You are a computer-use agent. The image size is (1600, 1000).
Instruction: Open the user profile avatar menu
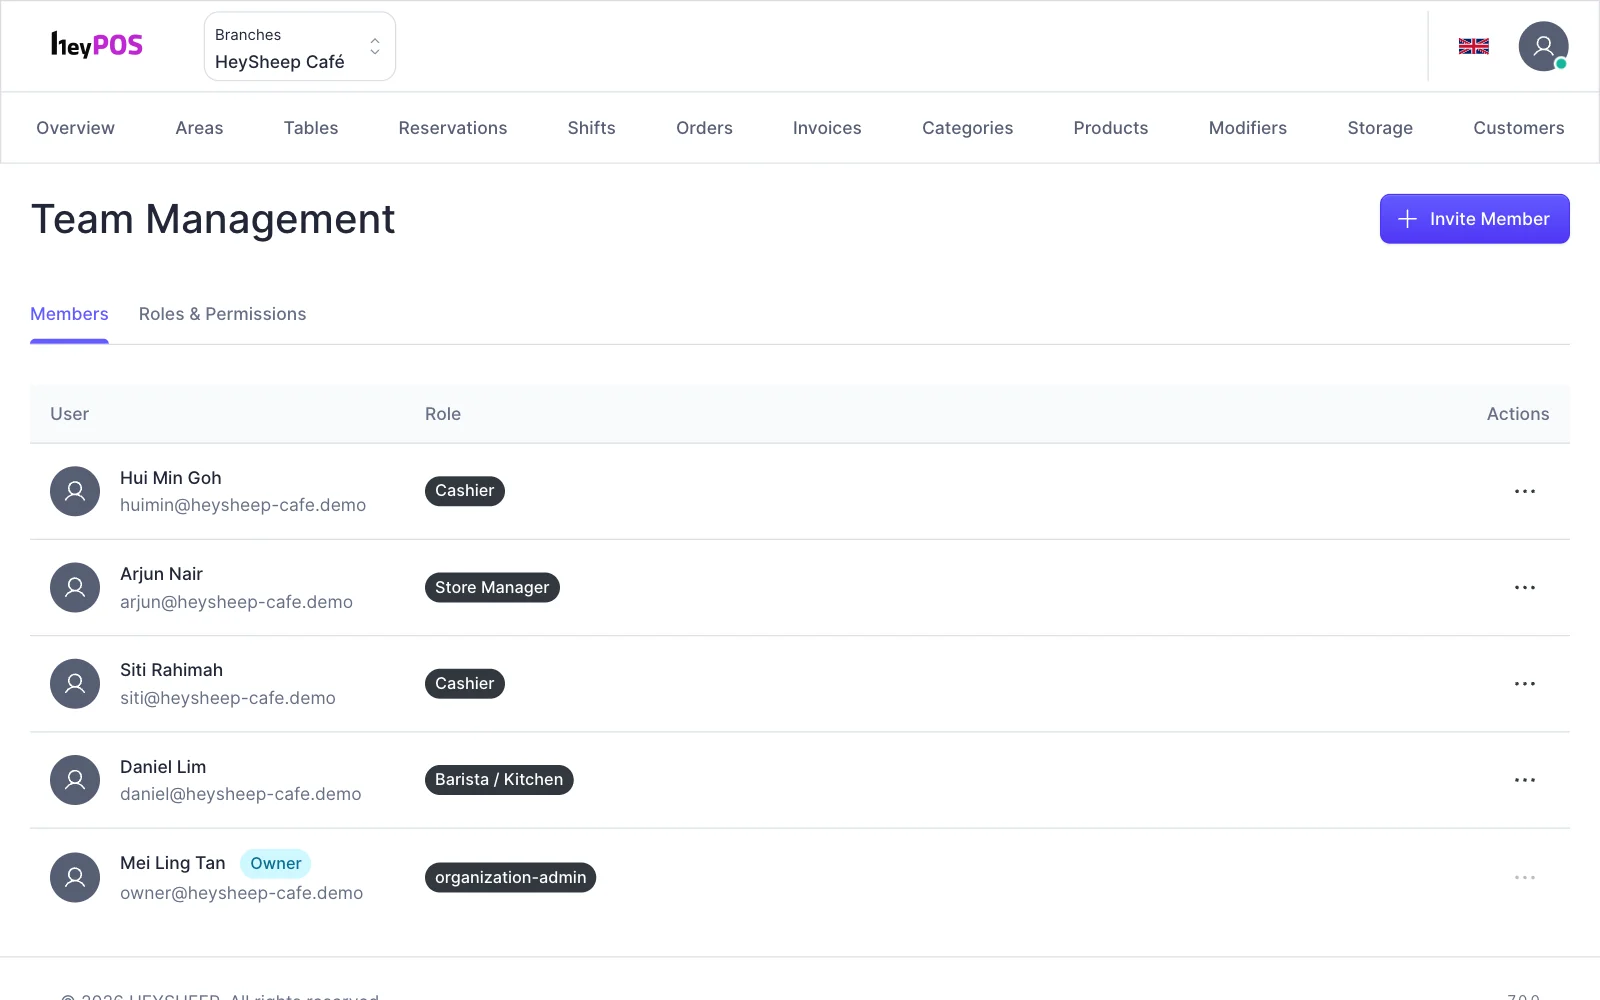pos(1543,46)
